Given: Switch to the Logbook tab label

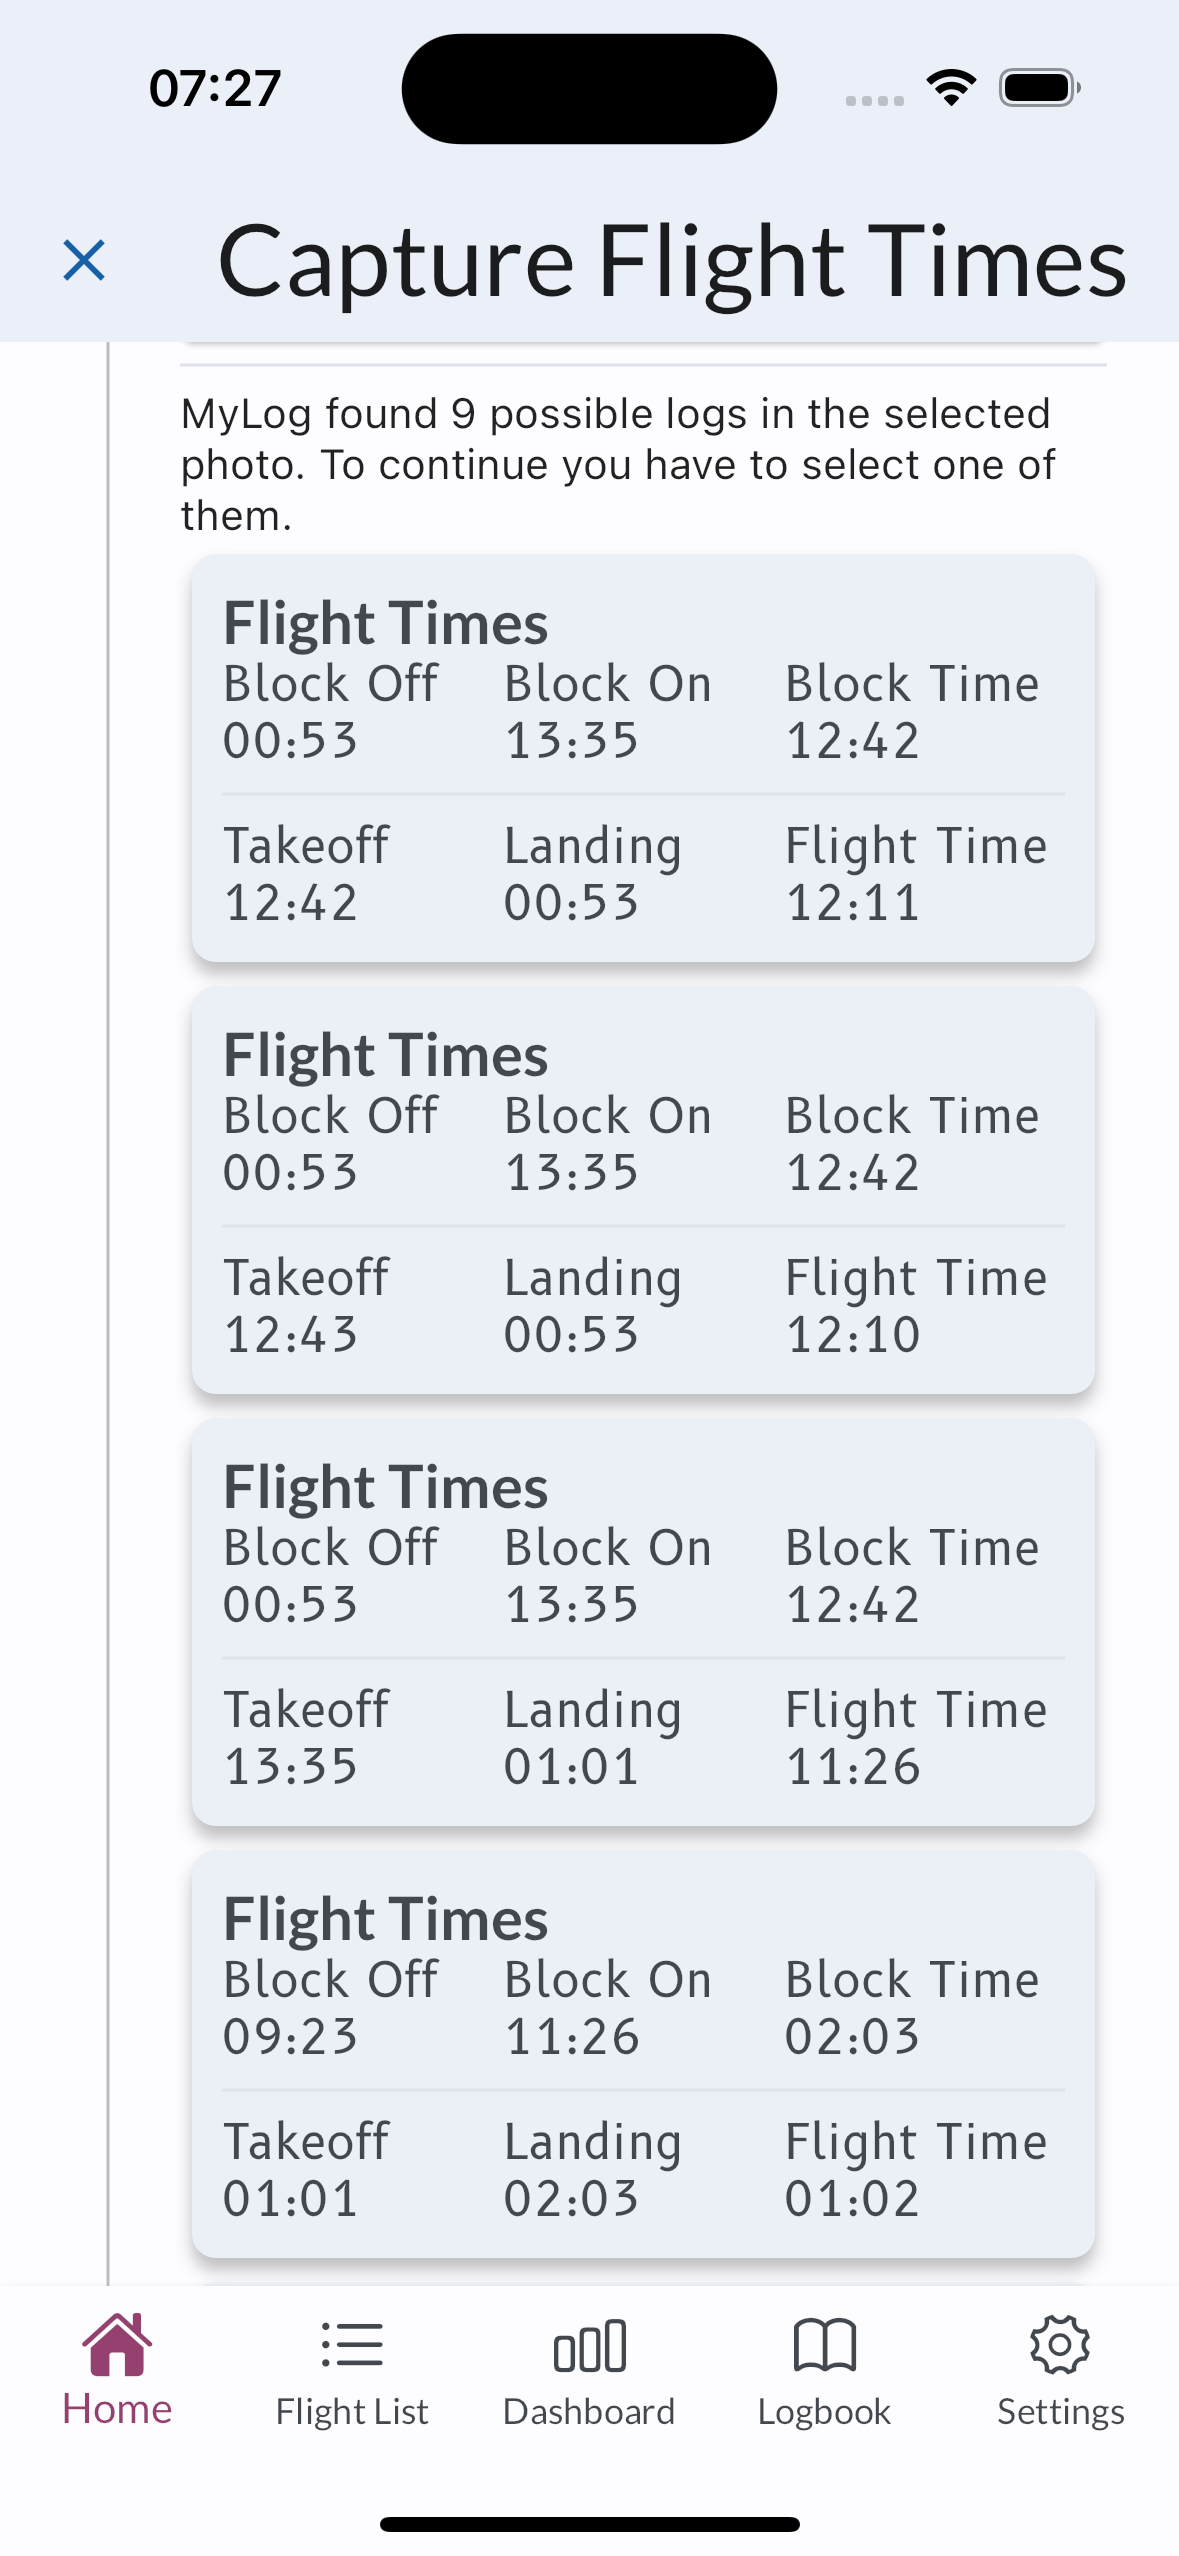Looking at the screenshot, I should pyautogui.click(x=824, y=2411).
